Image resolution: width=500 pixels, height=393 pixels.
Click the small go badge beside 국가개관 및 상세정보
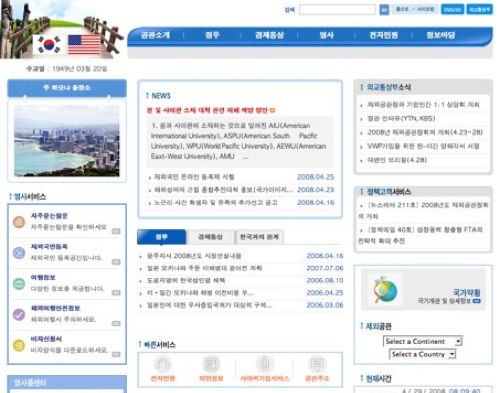tap(477, 301)
